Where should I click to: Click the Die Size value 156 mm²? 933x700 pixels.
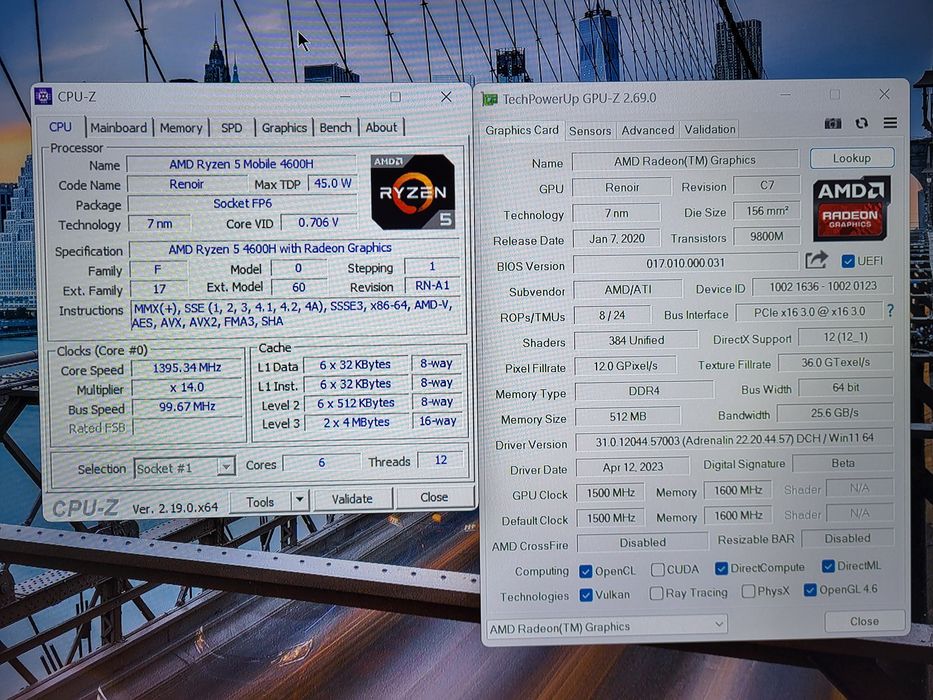(766, 211)
